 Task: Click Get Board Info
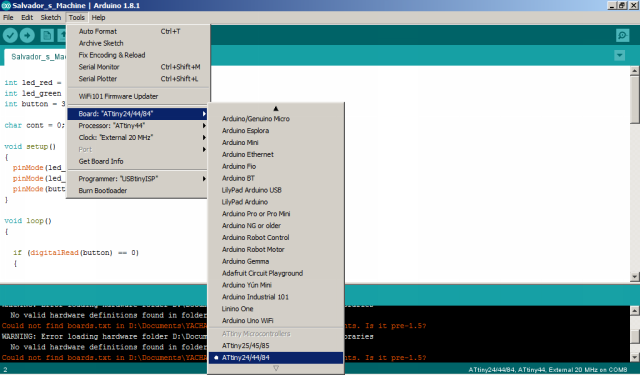[138, 161]
